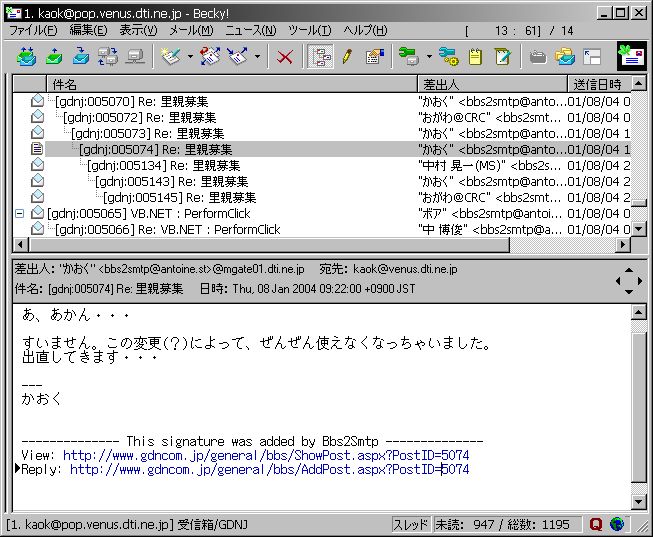Toggle the スレッド thread mode in status bar
Image resolution: width=653 pixels, height=537 pixels.
tap(411, 524)
